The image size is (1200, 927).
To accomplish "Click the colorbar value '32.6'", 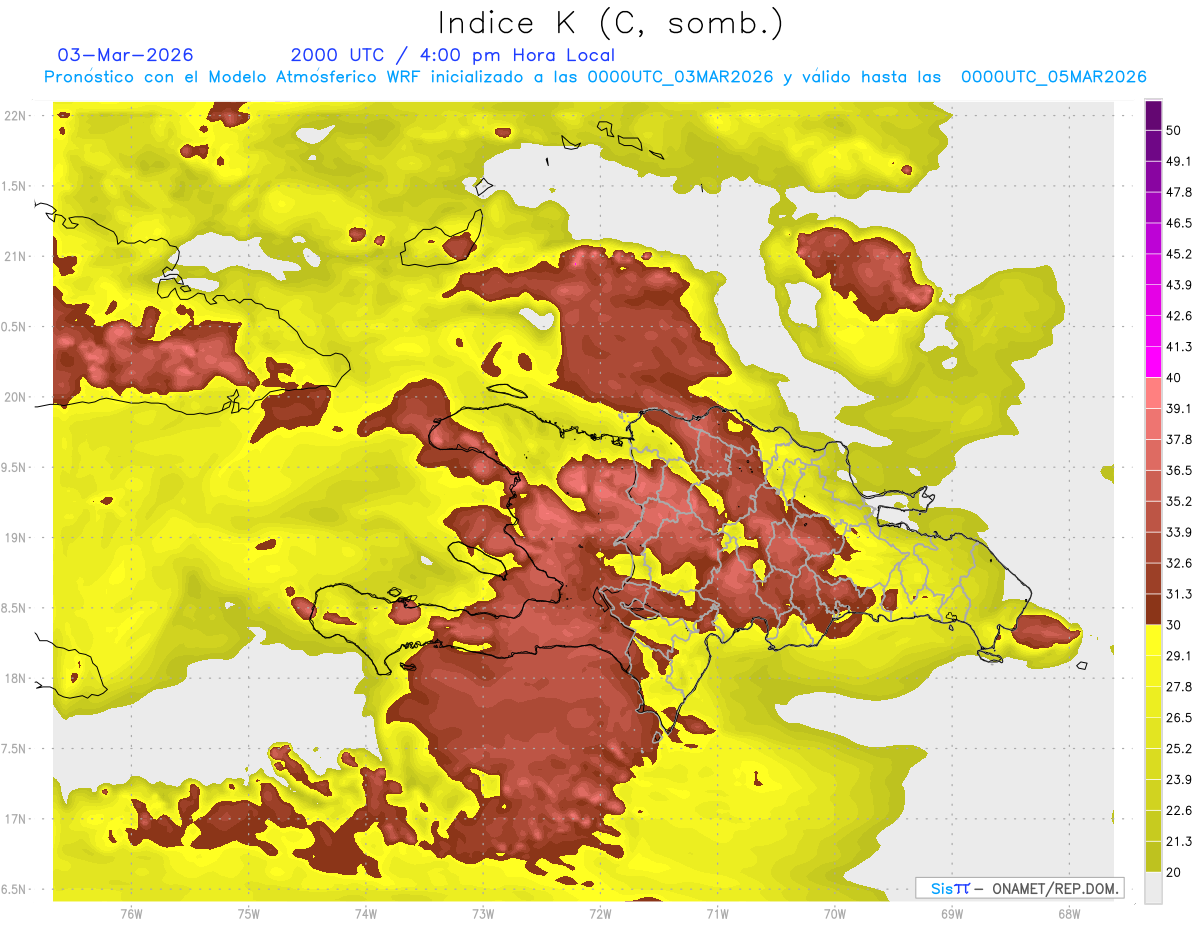I will [x=1179, y=564].
